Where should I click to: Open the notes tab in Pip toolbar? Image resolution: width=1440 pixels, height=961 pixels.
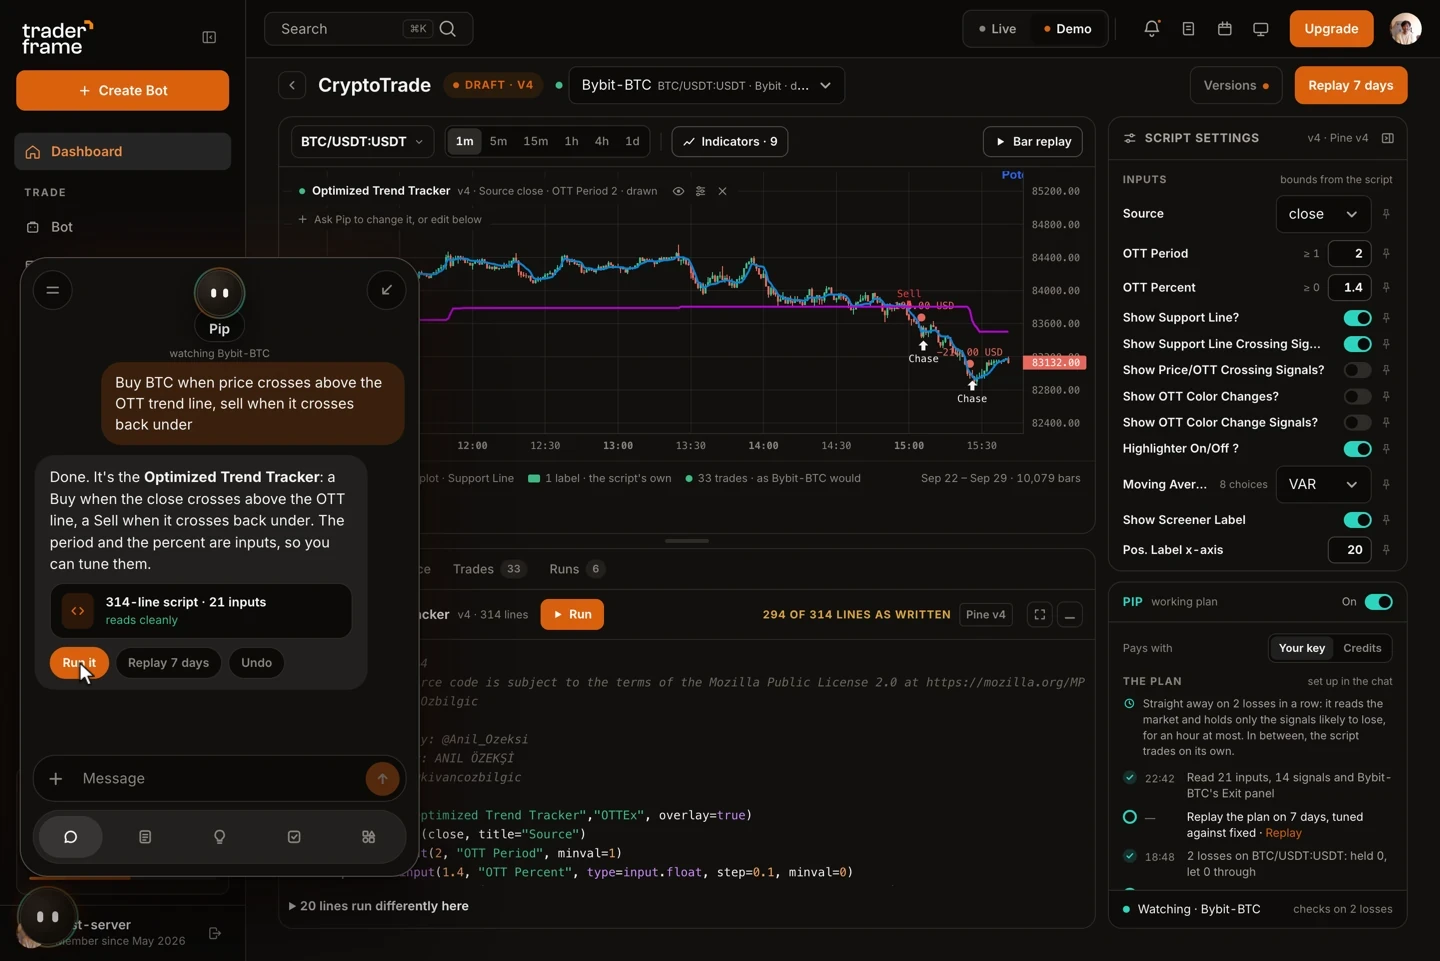coord(145,837)
